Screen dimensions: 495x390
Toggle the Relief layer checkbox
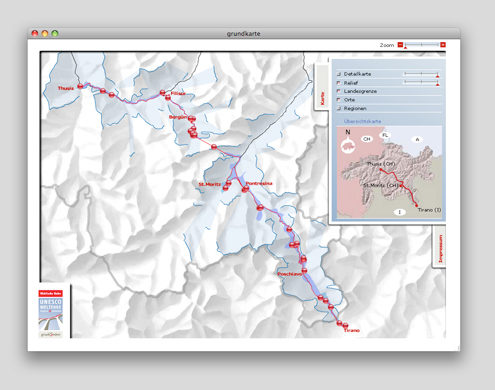(x=339, y=83)
